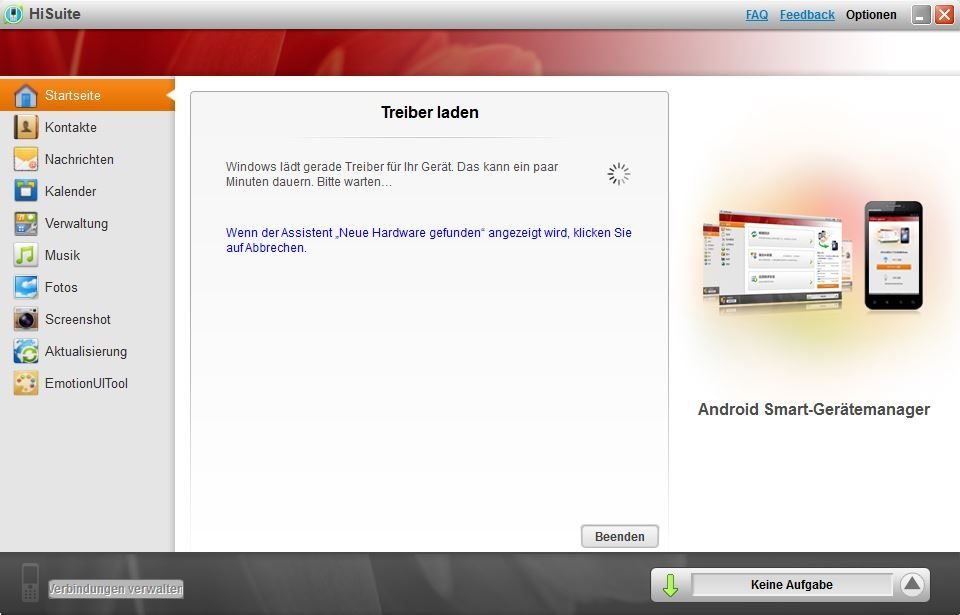This screenshot has width=960, height=615.
Task: Click the EmotionUITool palette icon
Action: tap(26, 383)
